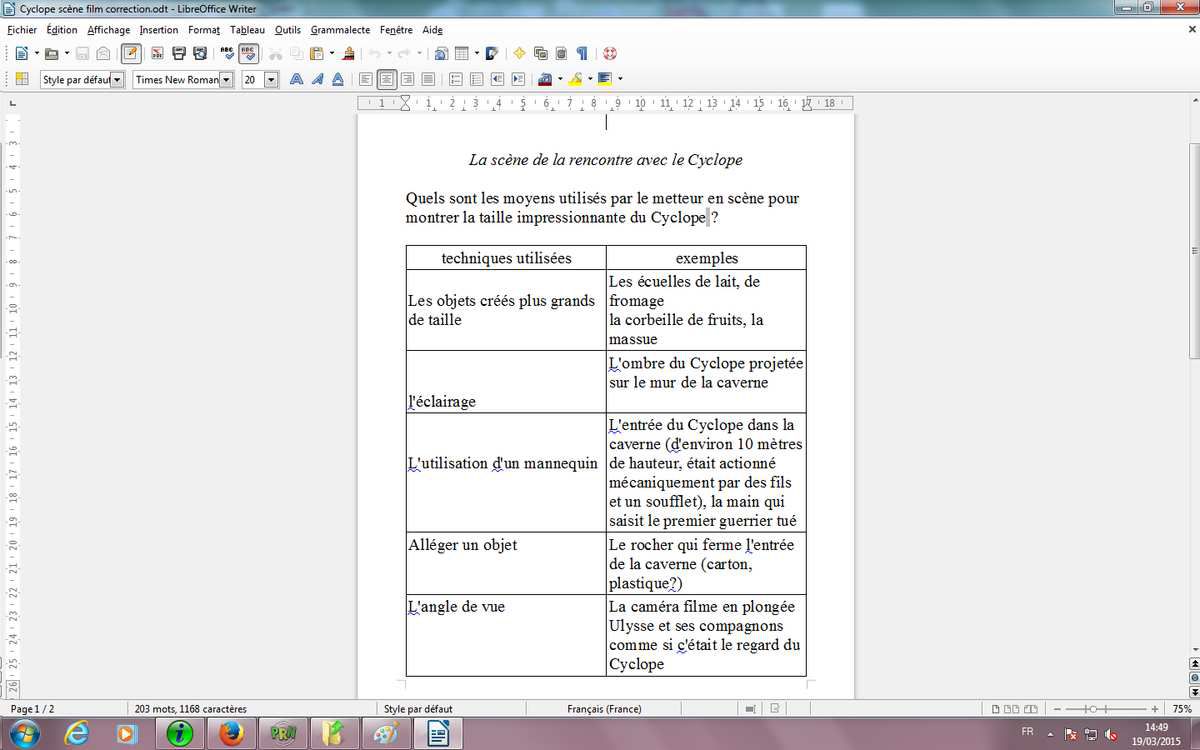Click the 'Français (France)' language status field
This screenshot has height=750, width=1200.
point(604,709)
